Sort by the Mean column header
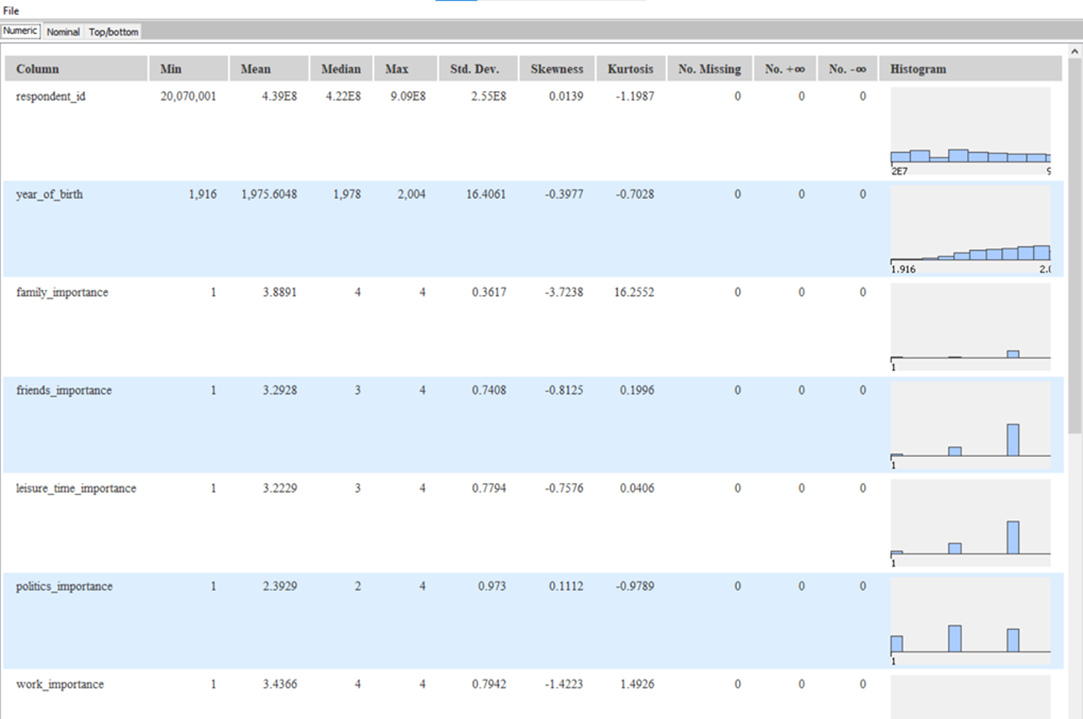The width and height of the screenshot is (1083, 719). 269,69
